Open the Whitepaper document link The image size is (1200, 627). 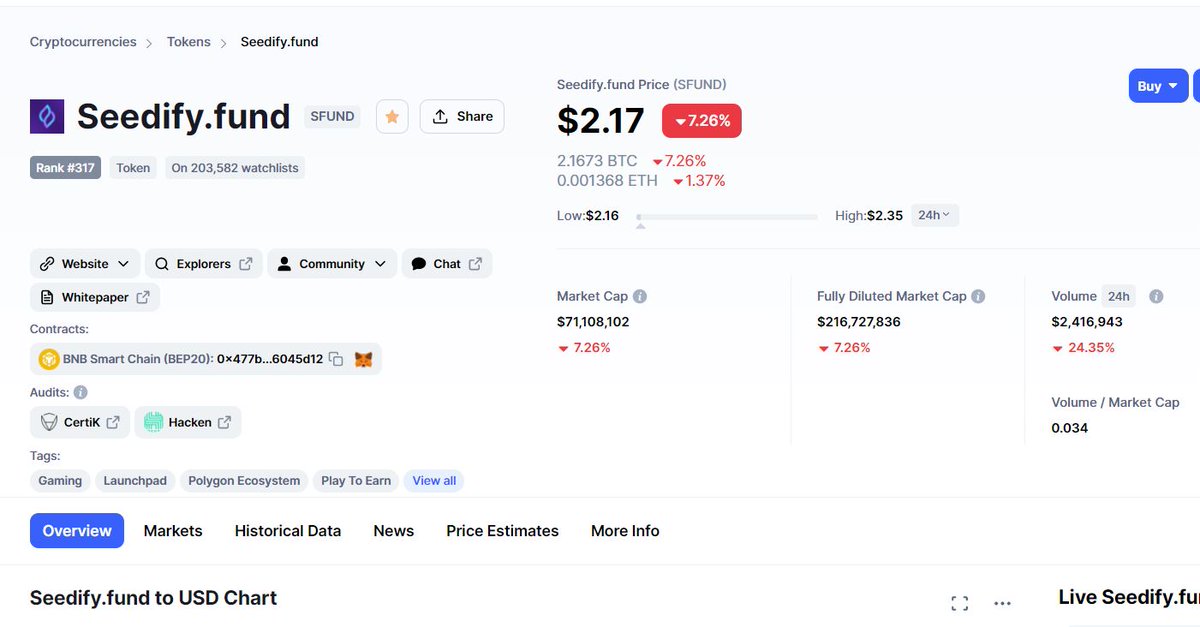coord(95,297)
